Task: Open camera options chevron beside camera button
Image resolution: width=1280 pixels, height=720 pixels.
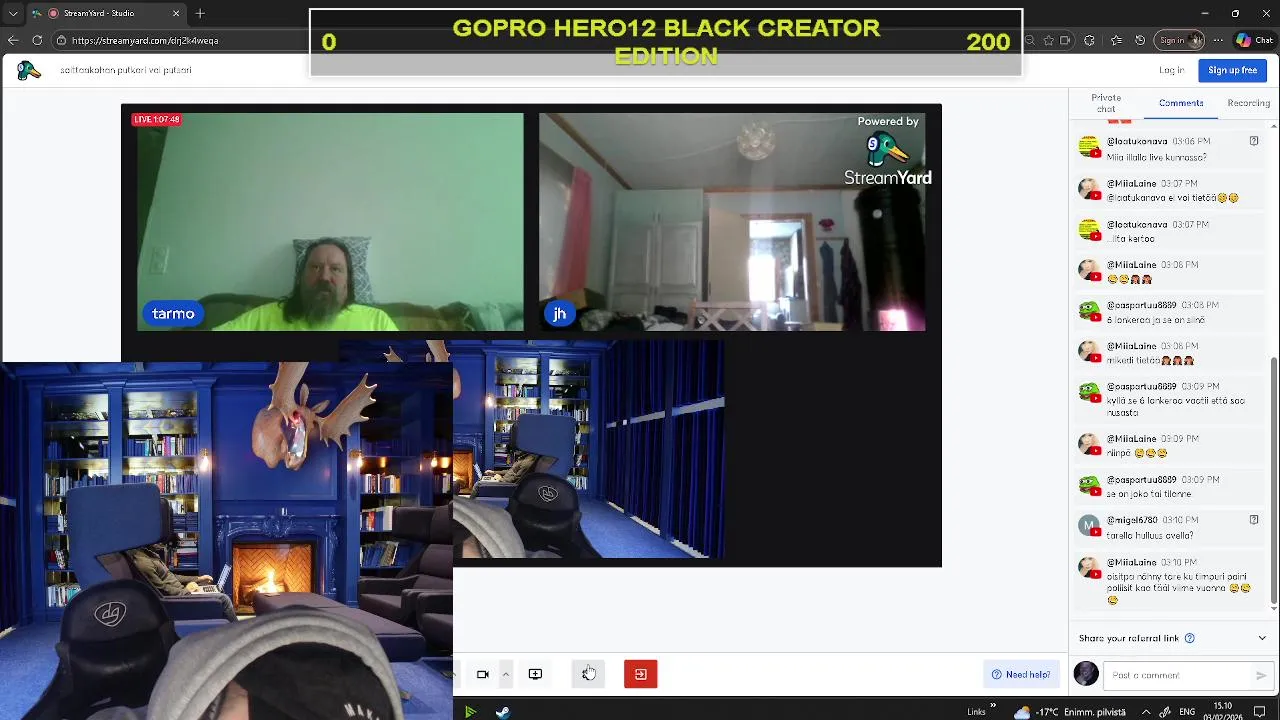Action: click(x=506, y=674)
